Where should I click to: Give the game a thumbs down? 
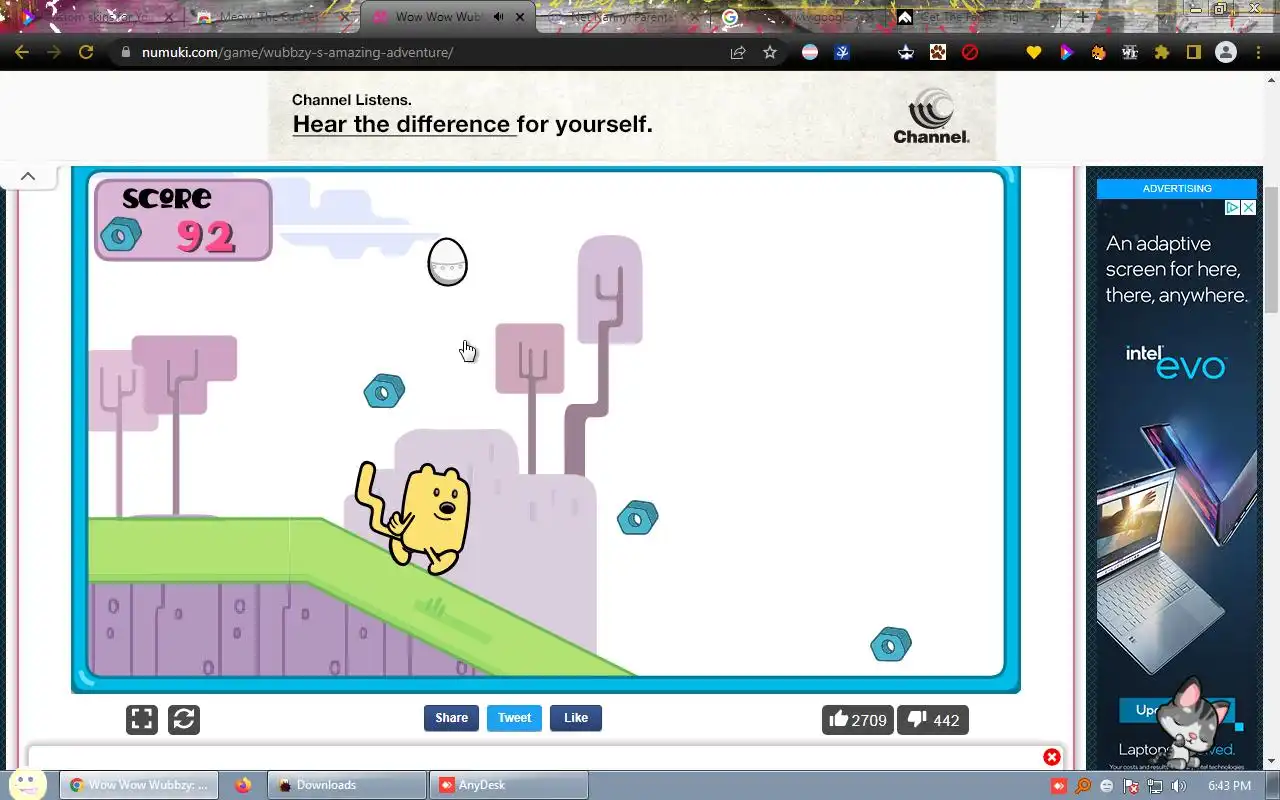pyautogui.click(x=932, y=720)
